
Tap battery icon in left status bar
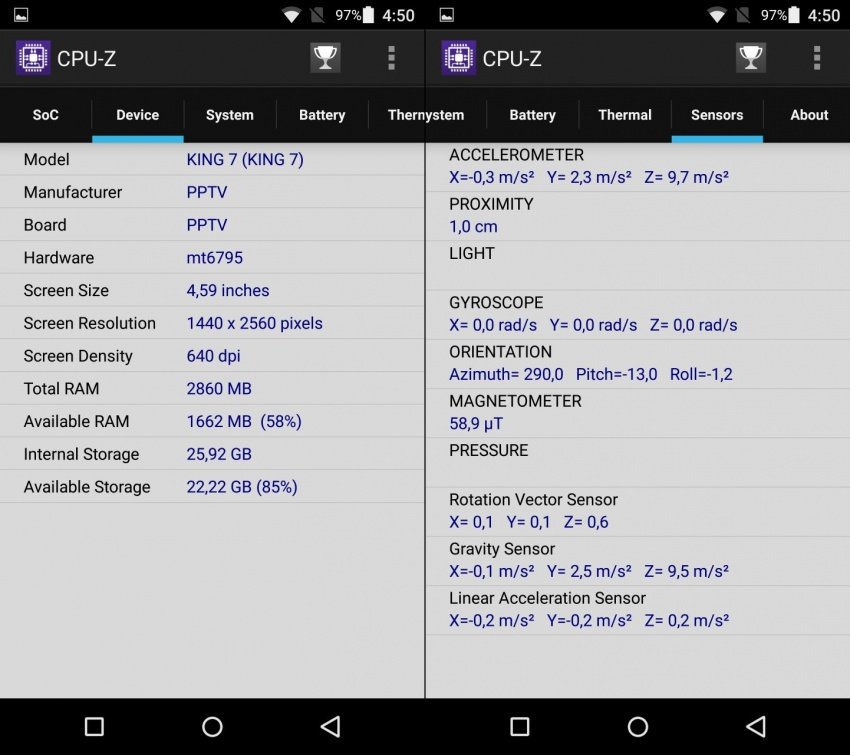[x=369, y=15]
